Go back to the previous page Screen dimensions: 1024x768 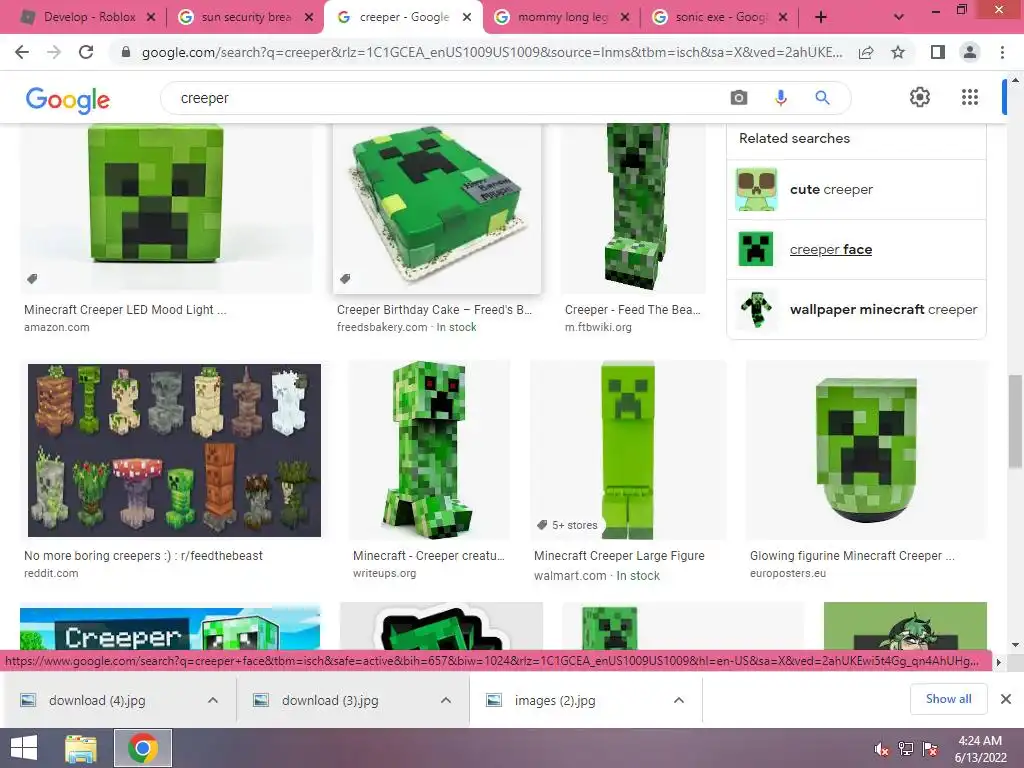[22, 52]
